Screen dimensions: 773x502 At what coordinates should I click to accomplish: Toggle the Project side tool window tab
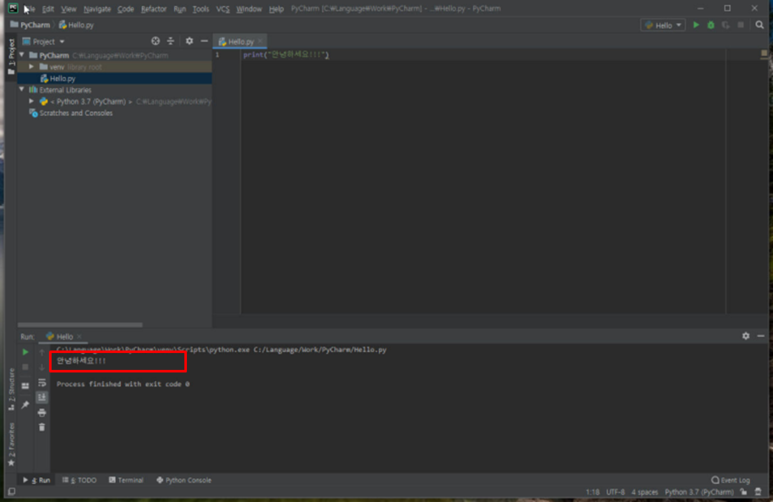11,56
